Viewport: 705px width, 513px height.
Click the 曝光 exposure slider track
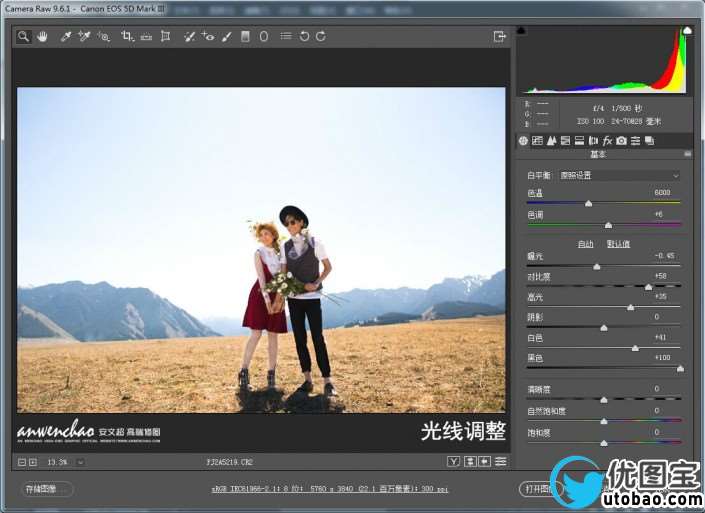pyautogui.click(x=604, y=267)
